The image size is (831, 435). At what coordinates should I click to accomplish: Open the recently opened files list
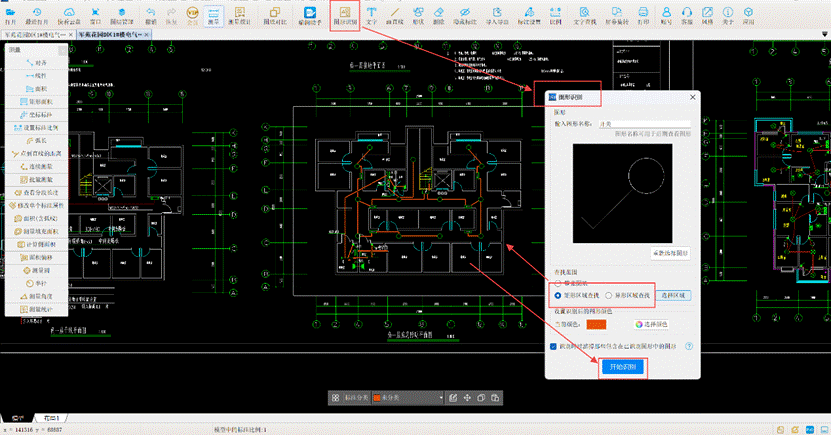coord(37,15)
